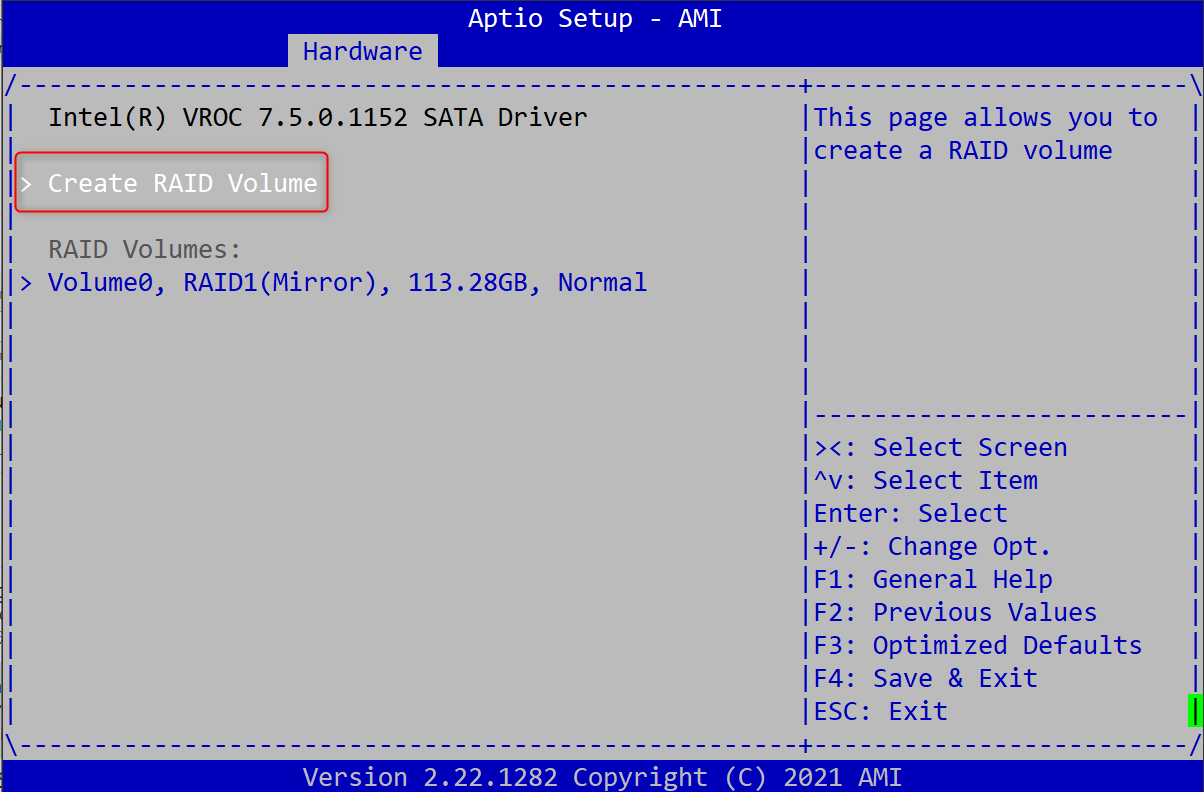
Task: Click the 'ESC: Exit' hint
Action: (x=880, y=711)
